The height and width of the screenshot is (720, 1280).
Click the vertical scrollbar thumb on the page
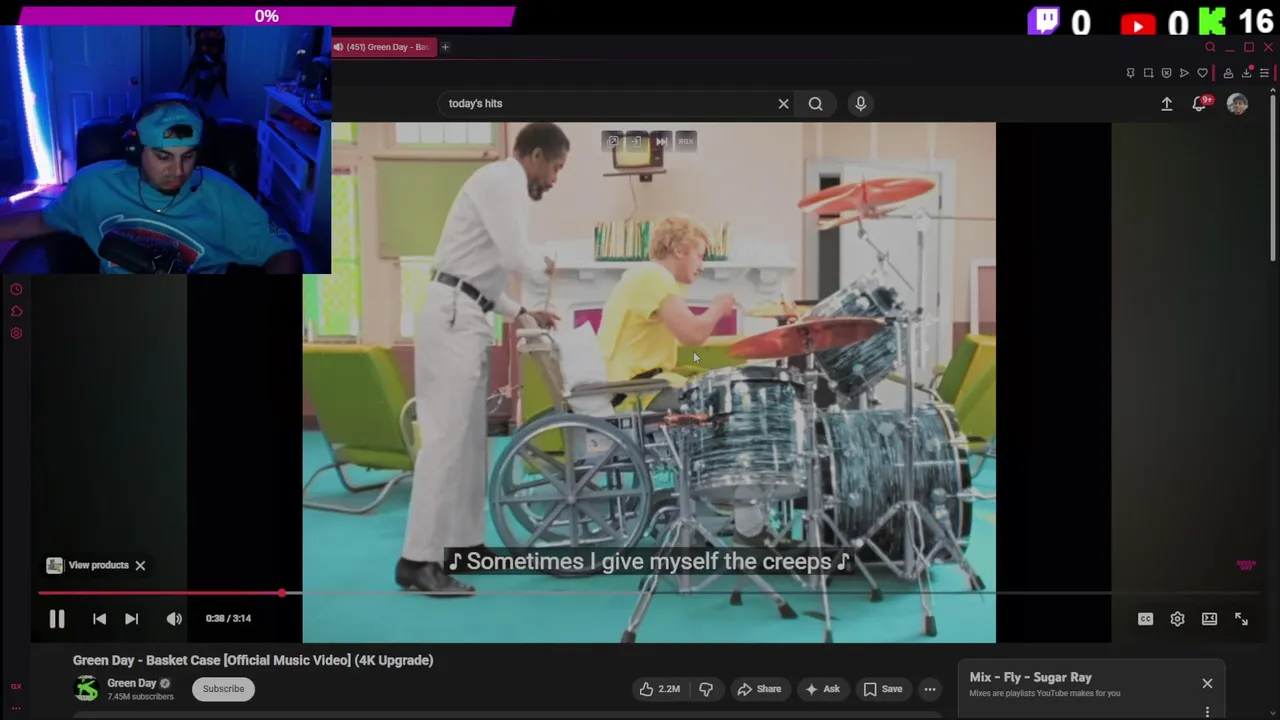pos(1273,180)
